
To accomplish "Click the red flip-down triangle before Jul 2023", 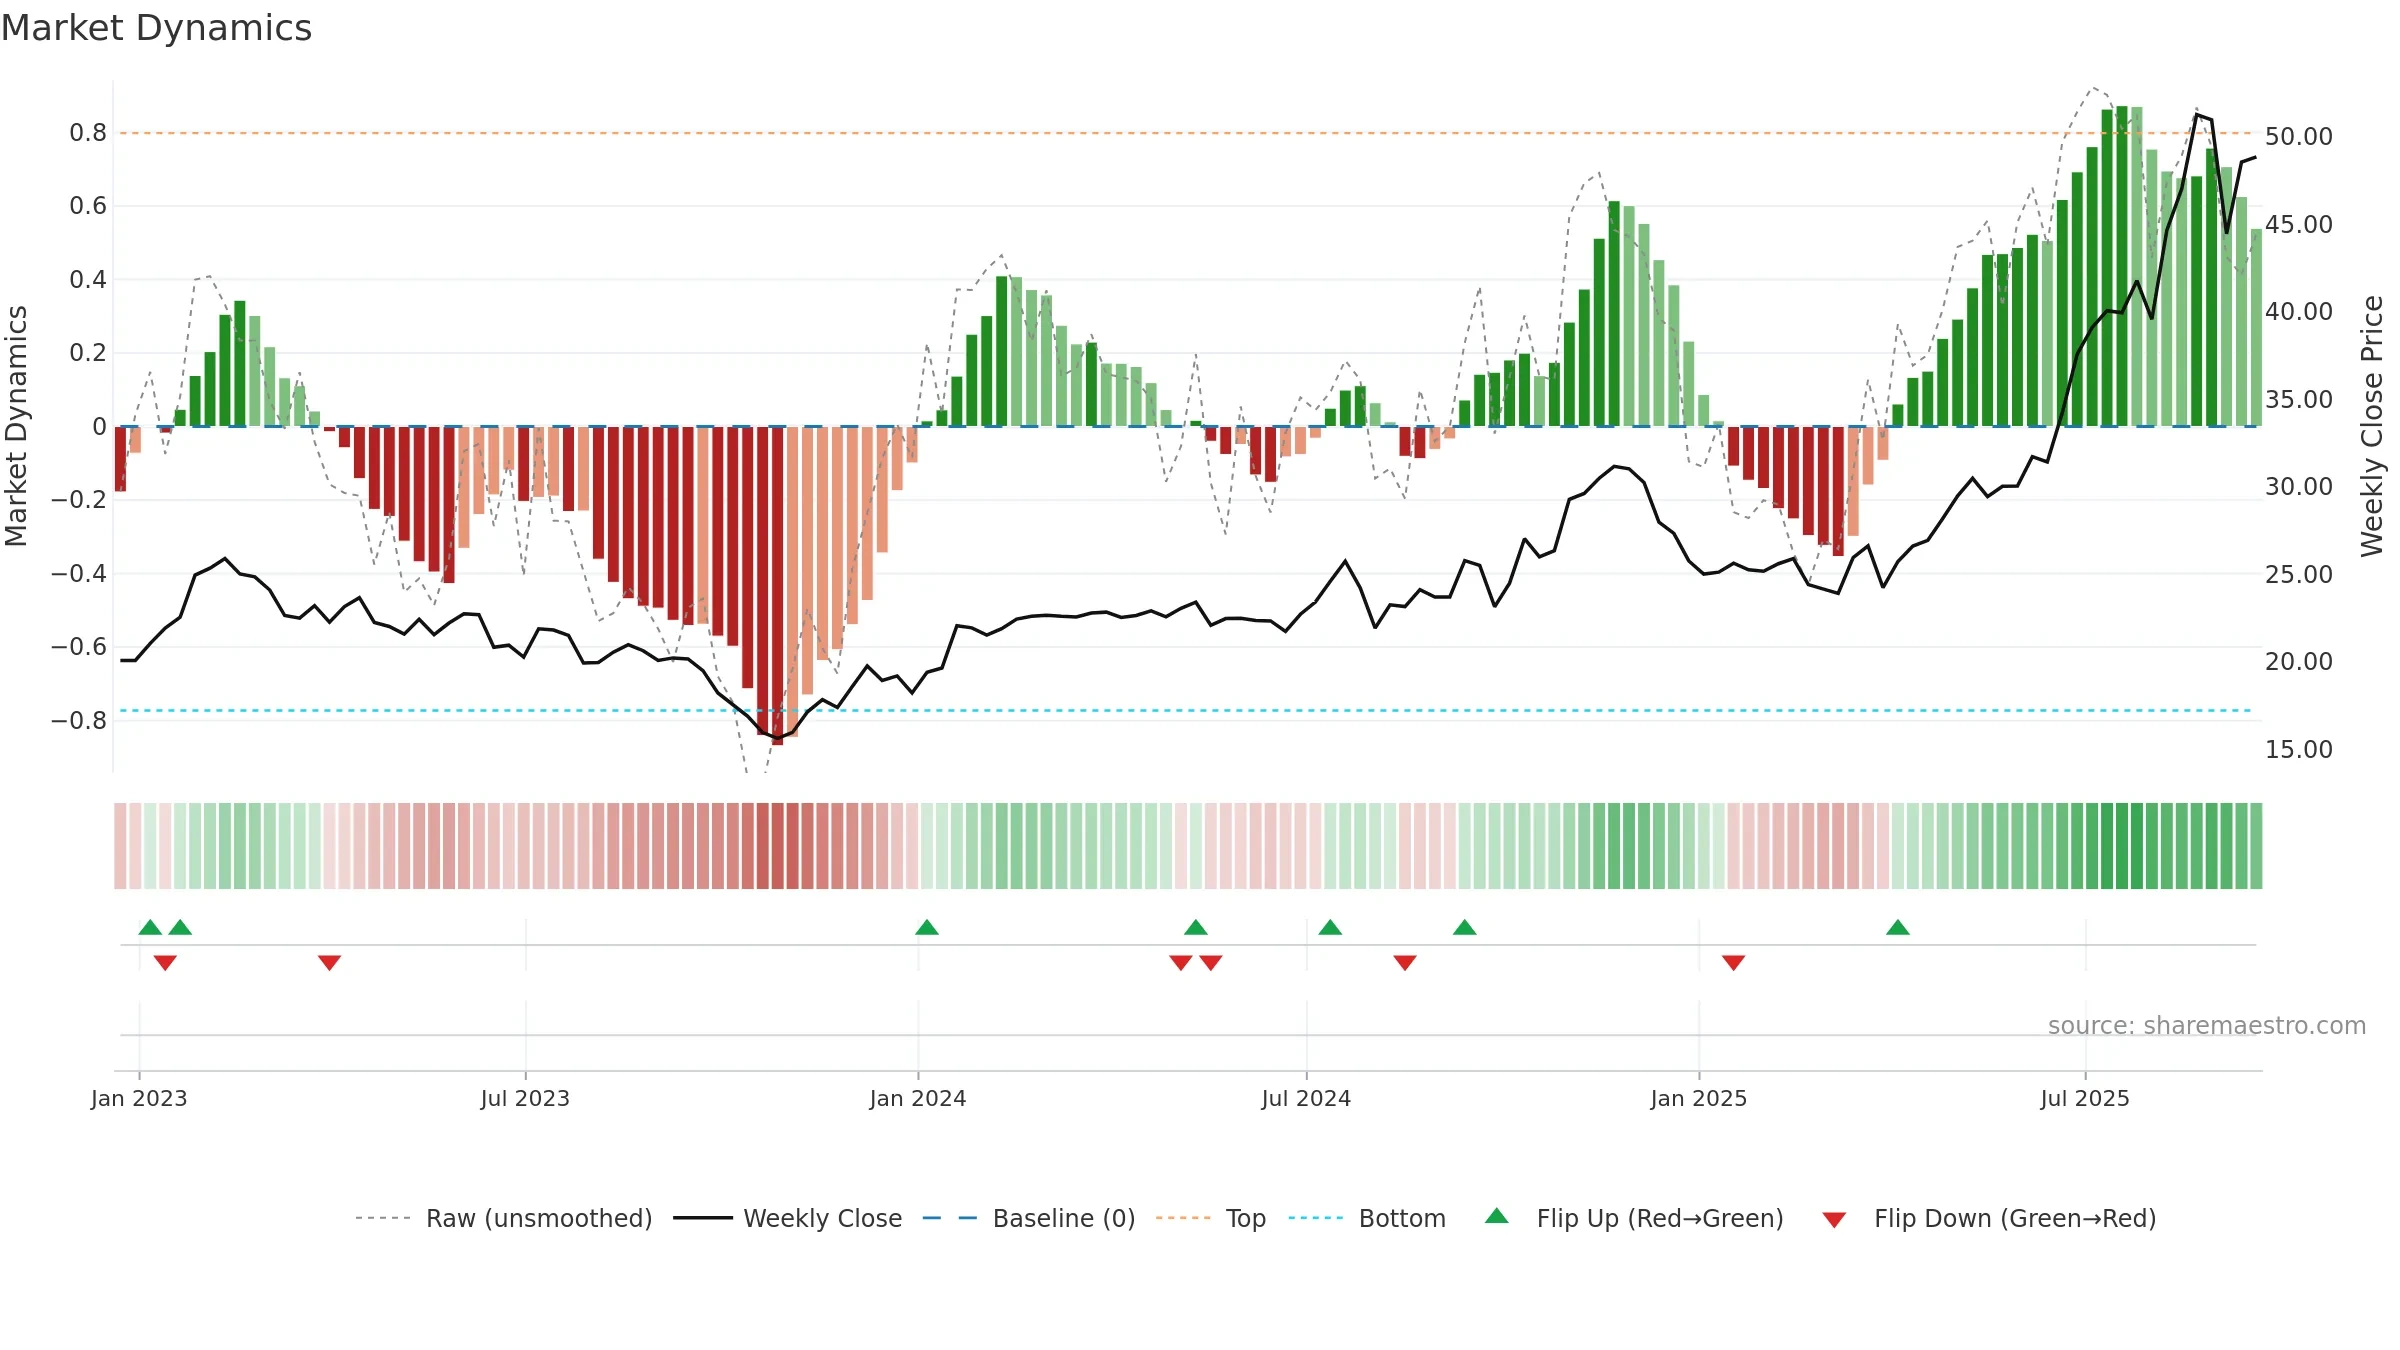I will click(330, 962).
